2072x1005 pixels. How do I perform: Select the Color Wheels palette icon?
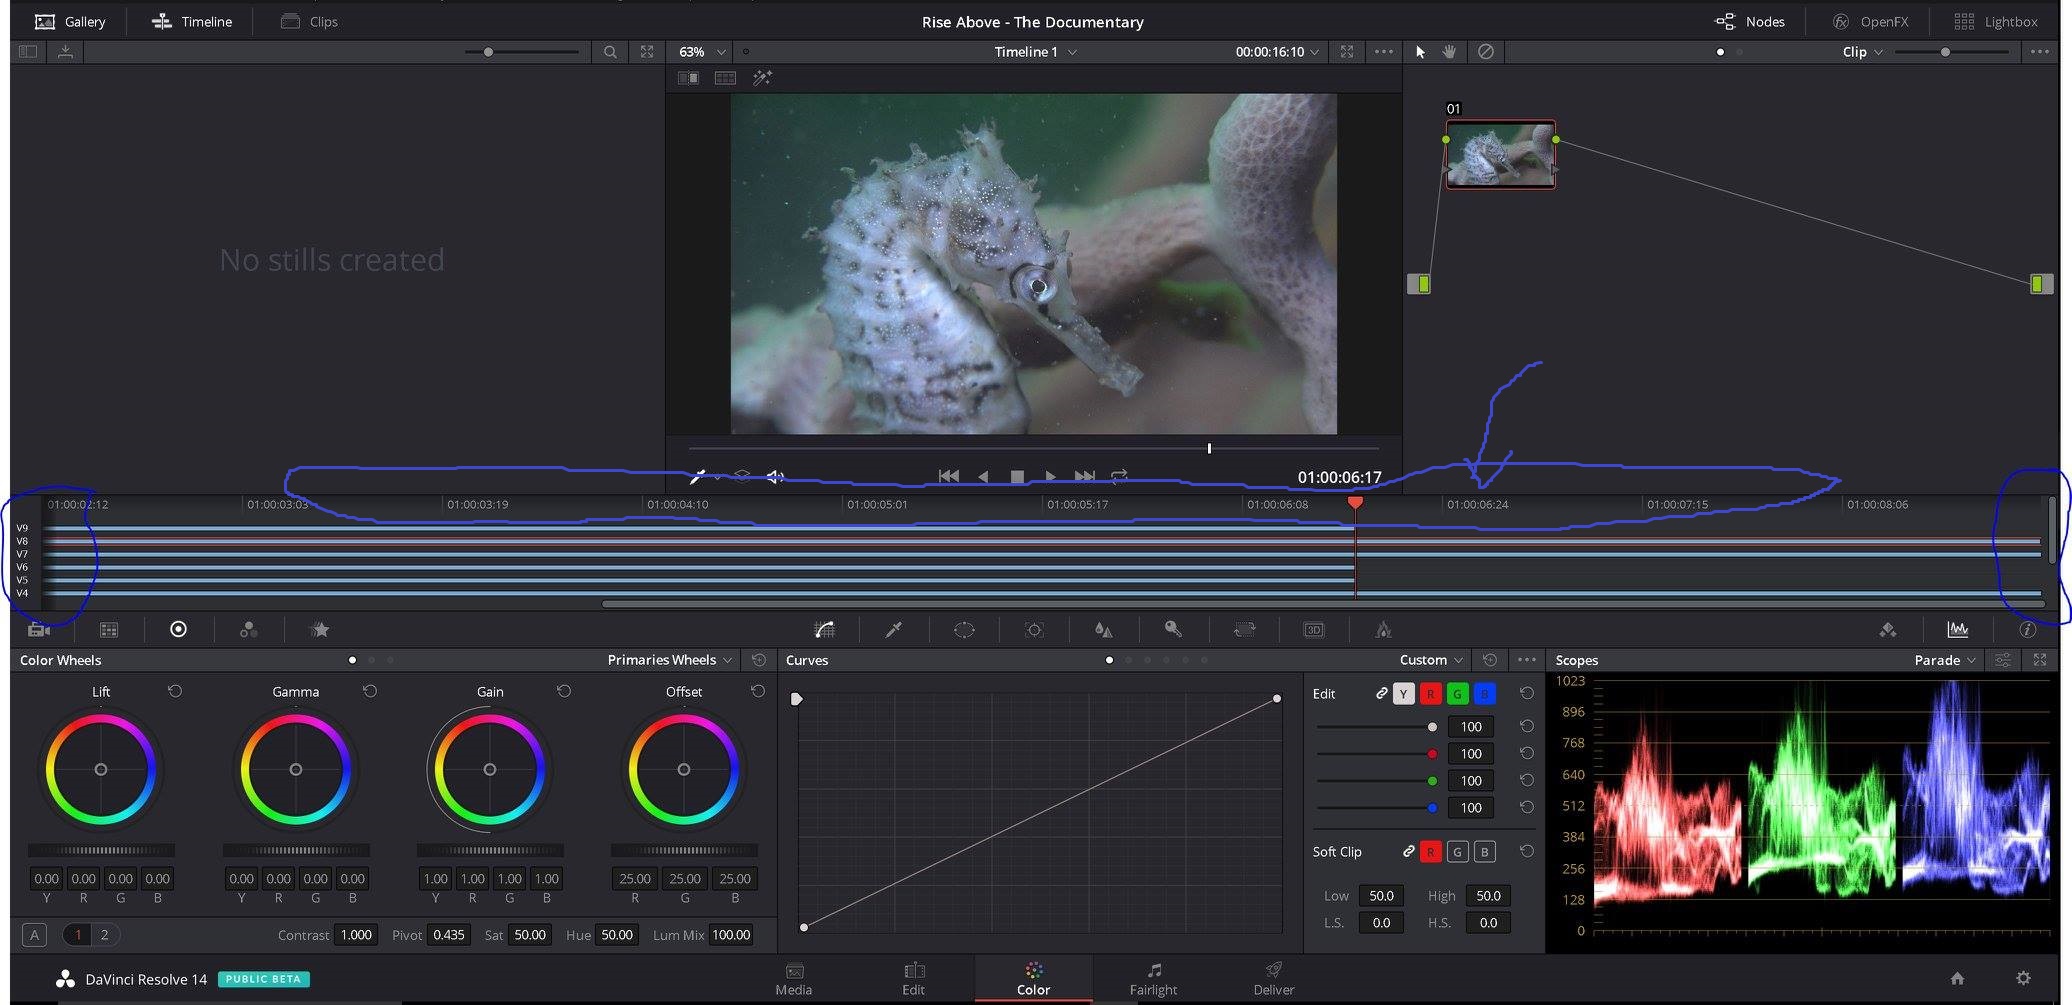pos(178,629)
